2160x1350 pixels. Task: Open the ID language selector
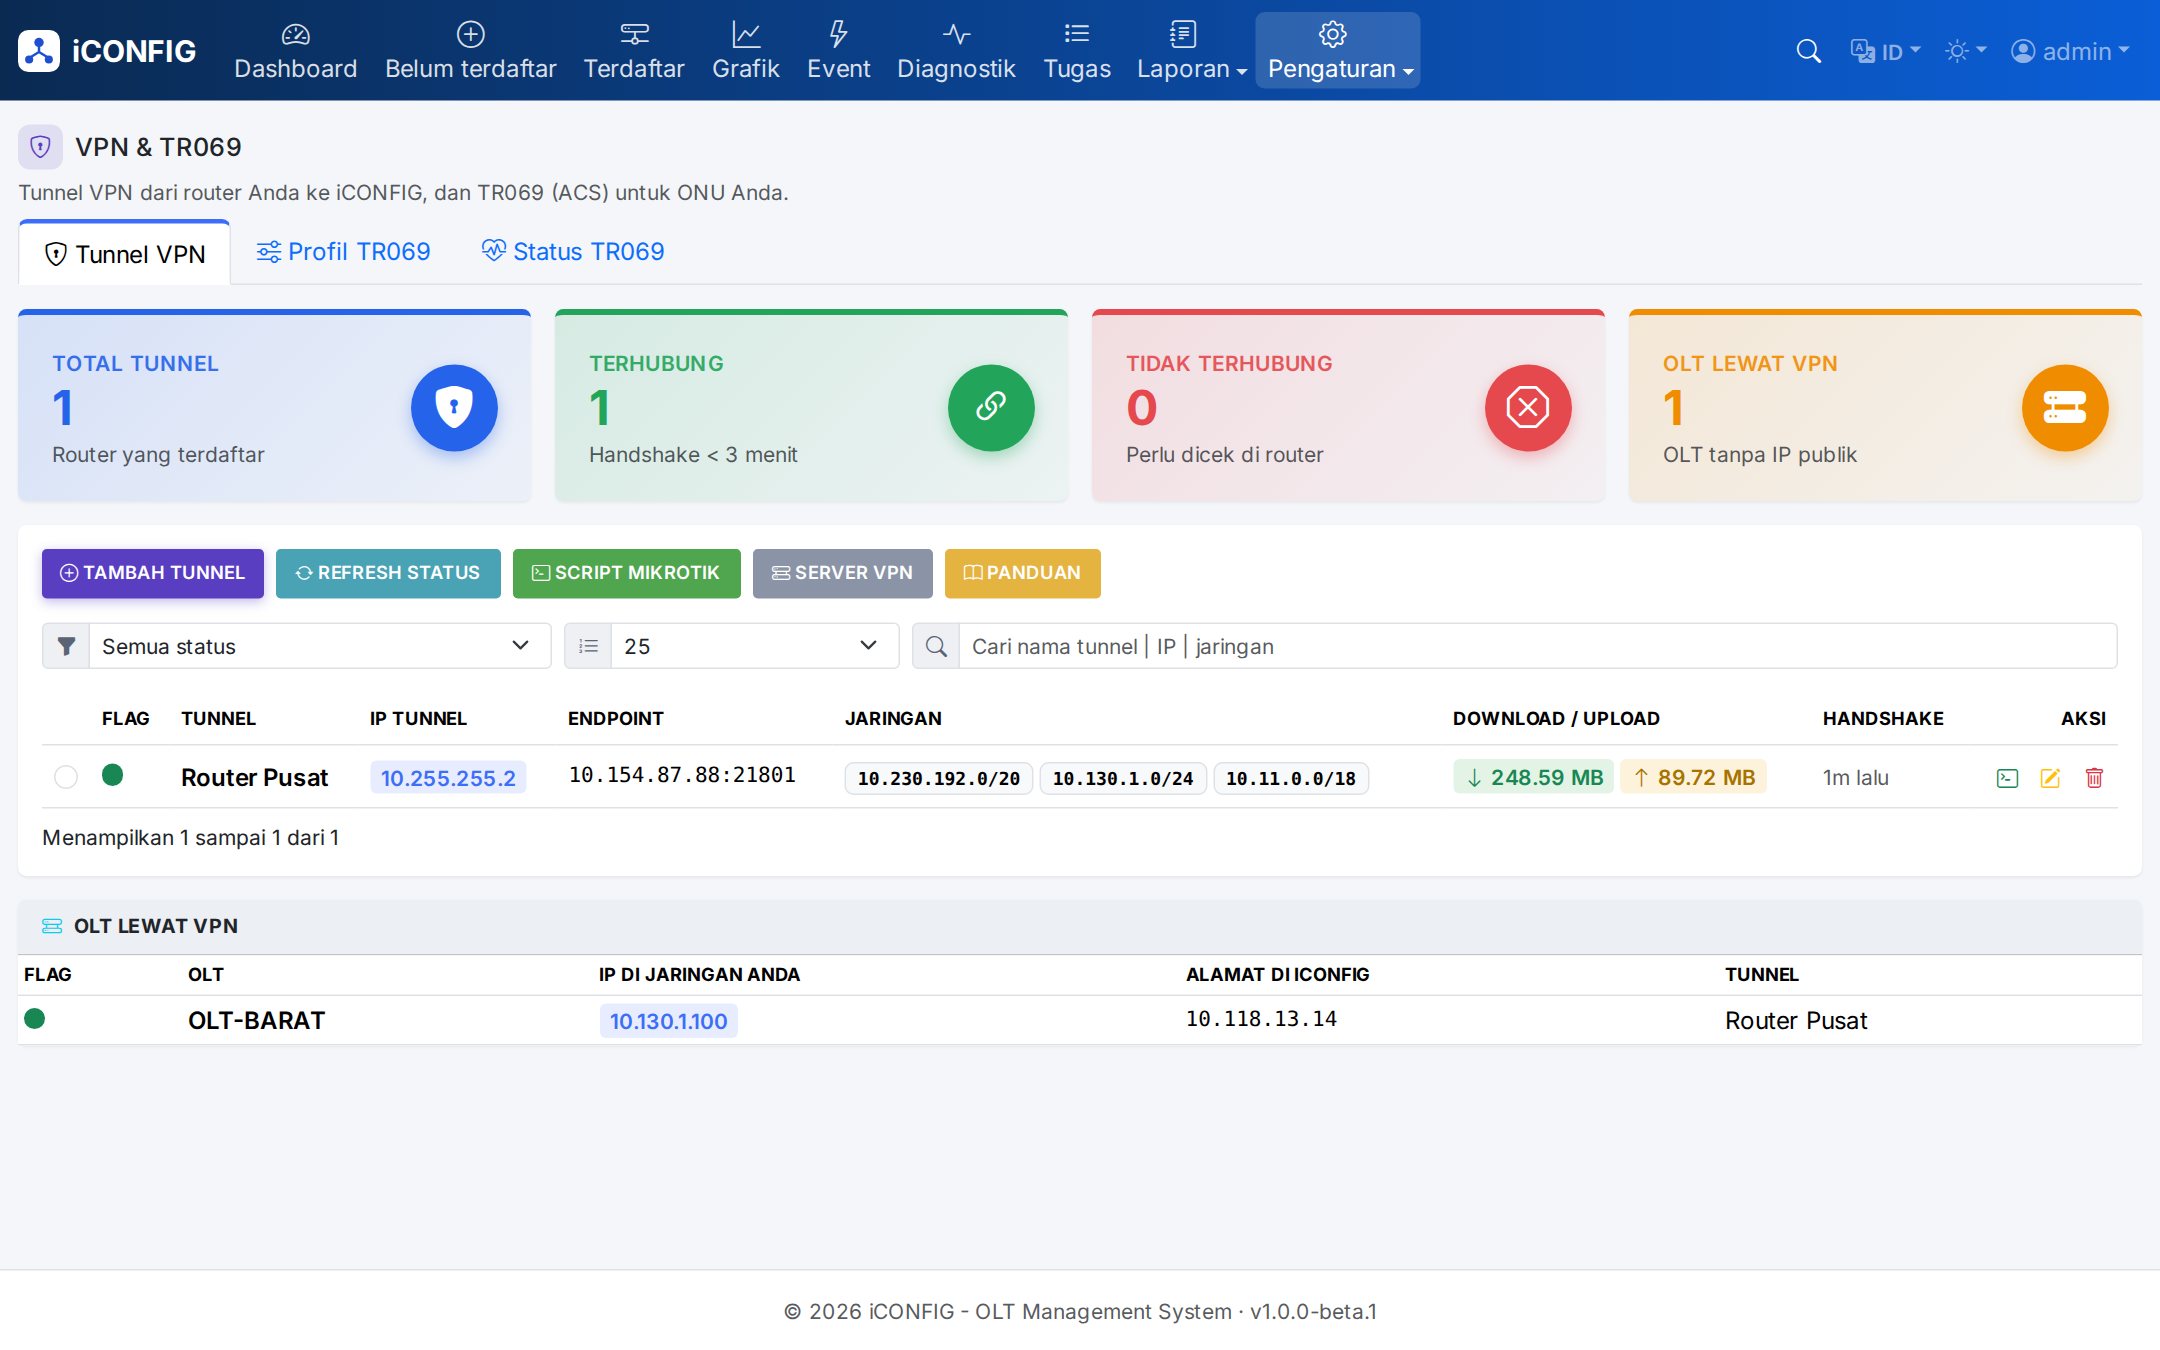[x=1885, y=51]
